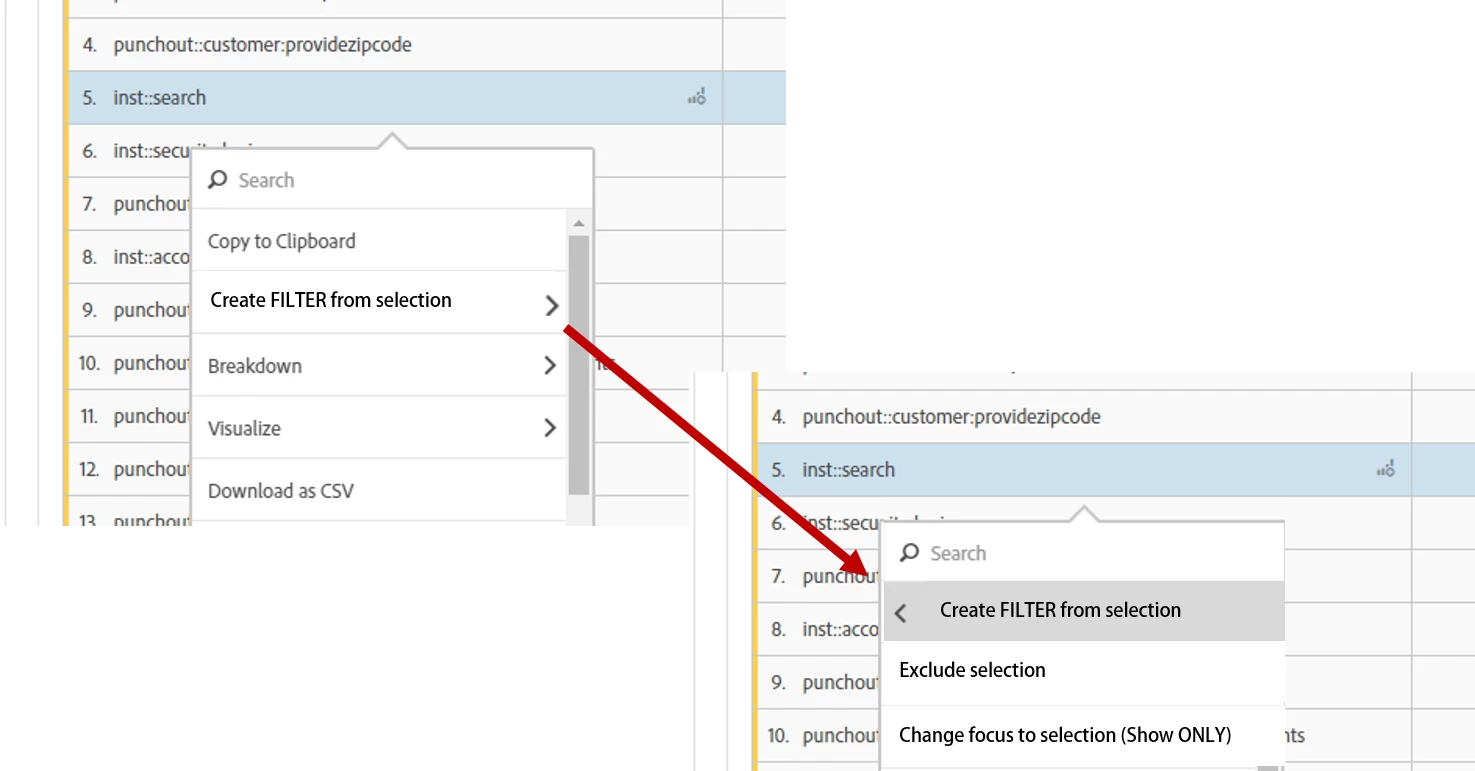Expand the Create FILTER from selection submenu arrow
Screen dimensions: 1475x771
pos(551,306)
